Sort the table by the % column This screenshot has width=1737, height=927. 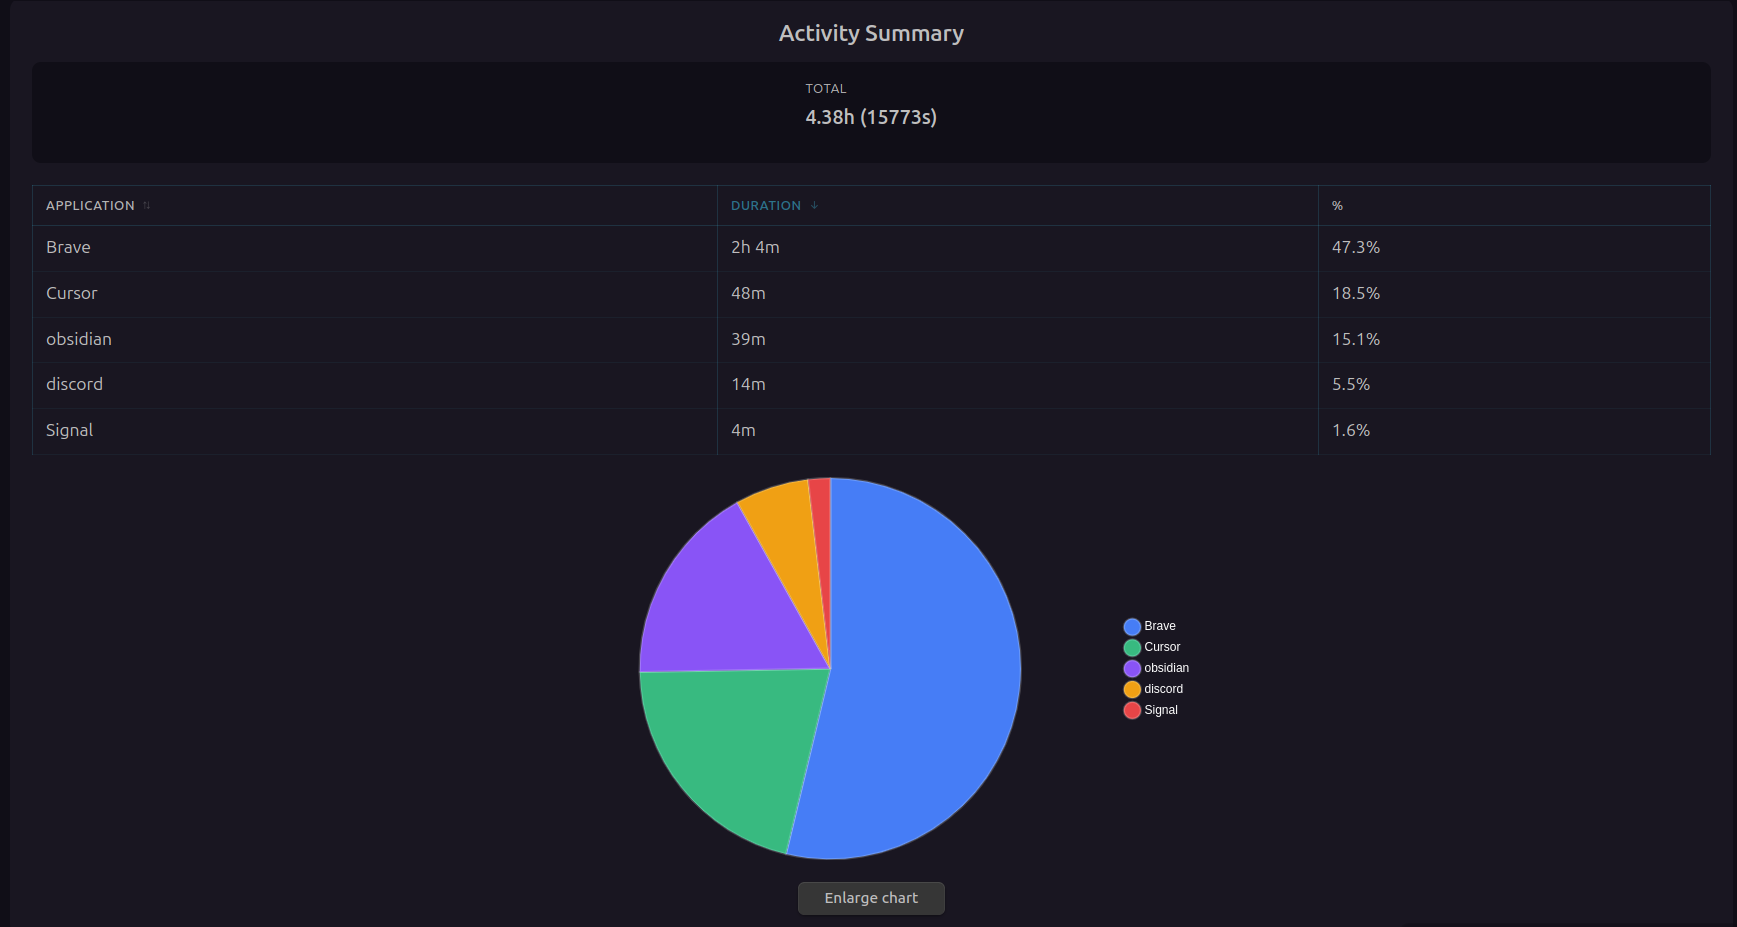coord(1337,205)
